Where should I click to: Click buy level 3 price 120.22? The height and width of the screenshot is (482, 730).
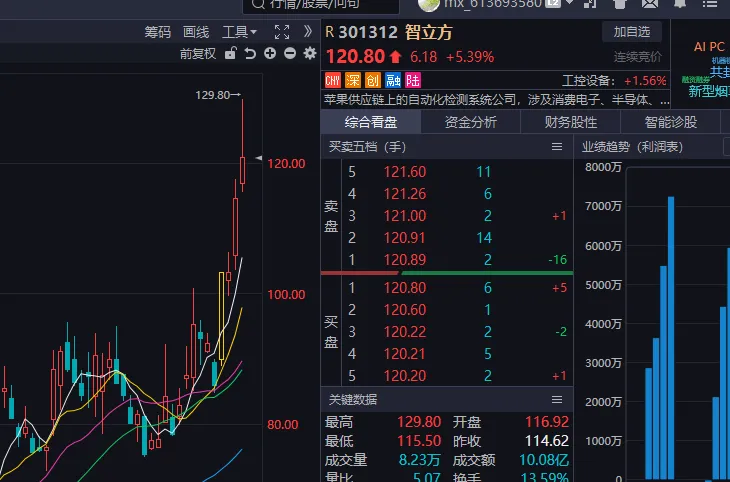point(405,332)
